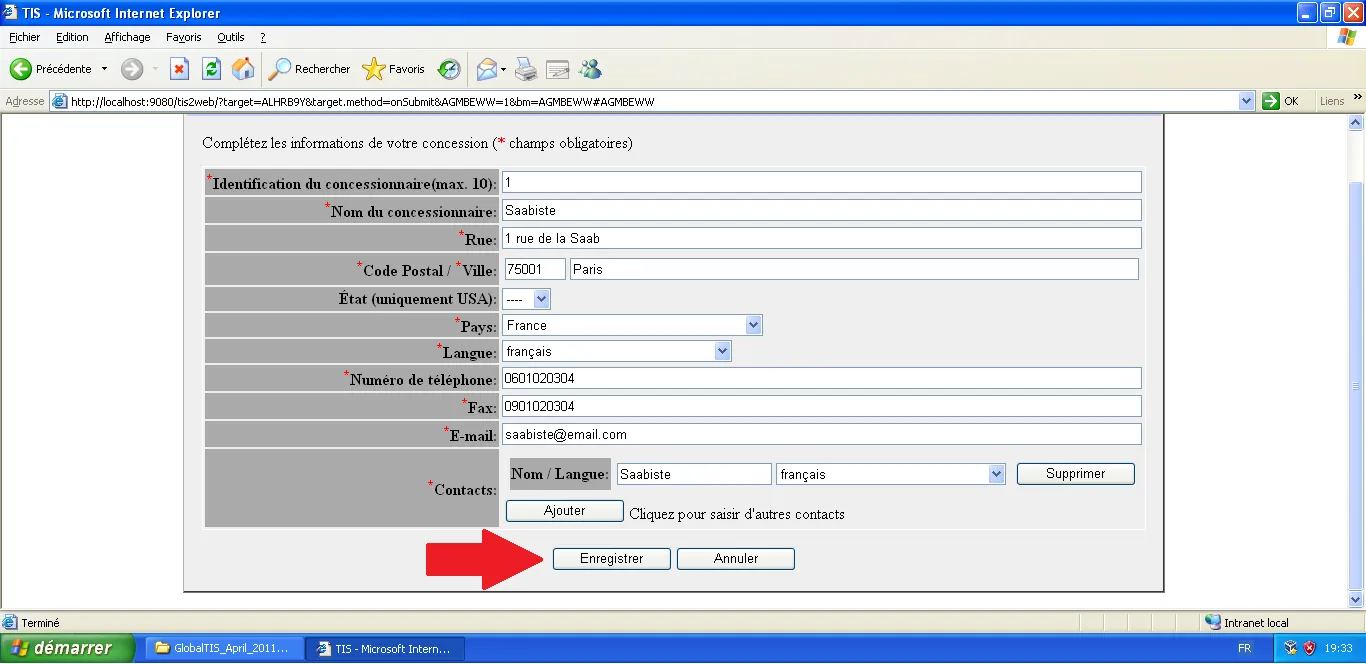Open the Pays dropdown showing France

point(753,325)
